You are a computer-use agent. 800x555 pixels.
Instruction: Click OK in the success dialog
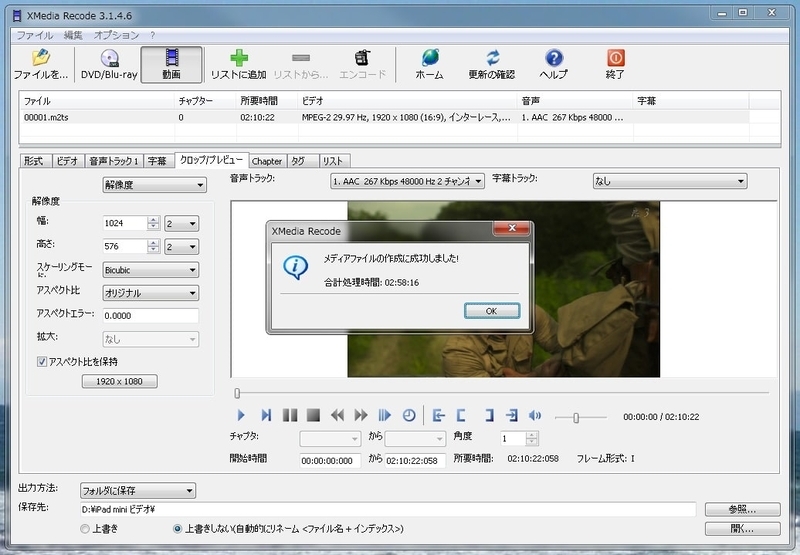tap(492, 311)
